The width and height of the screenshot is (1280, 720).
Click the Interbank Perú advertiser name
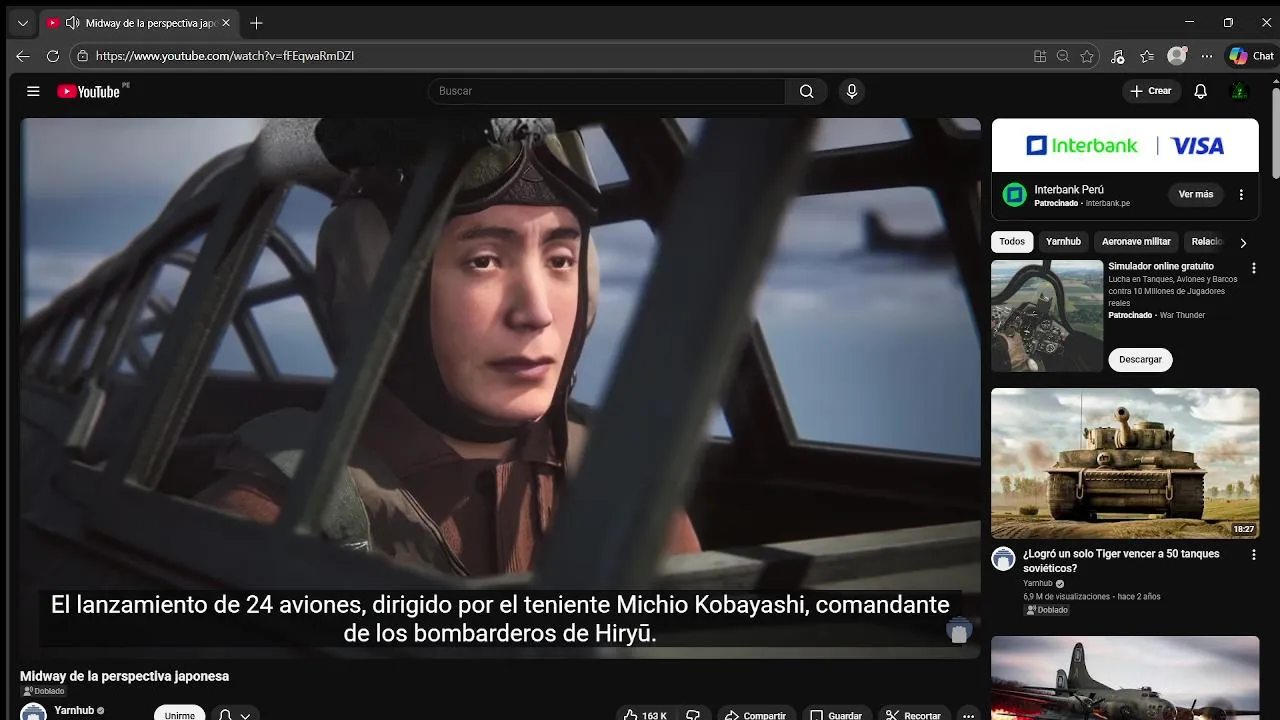click(1069, 189)
